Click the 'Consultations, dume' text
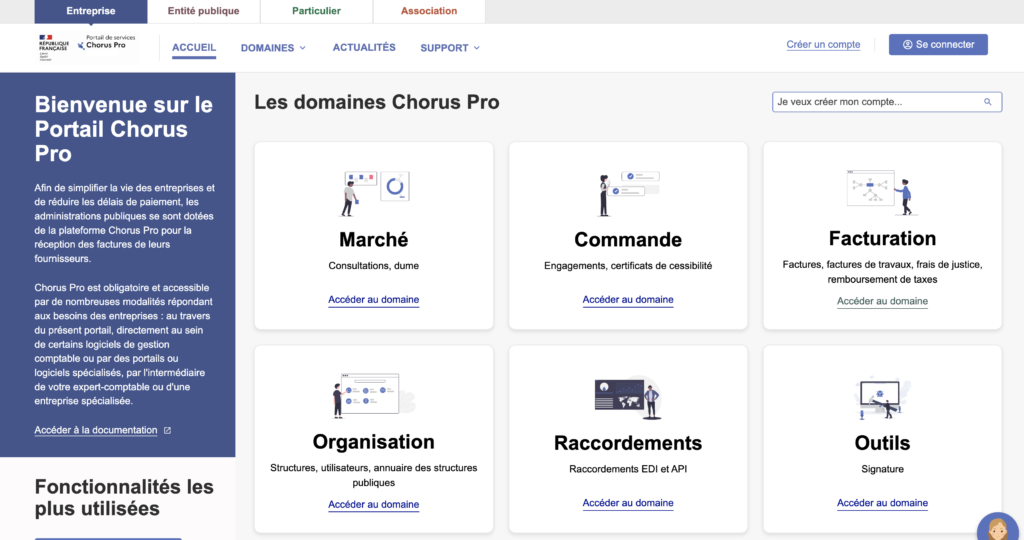 374,266
